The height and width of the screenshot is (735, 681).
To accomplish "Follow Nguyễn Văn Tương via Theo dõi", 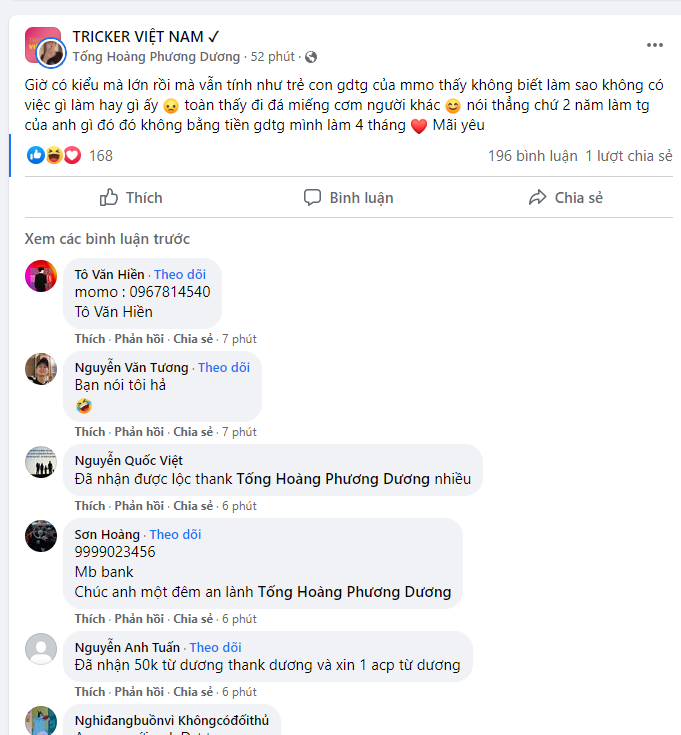I will (224, 368).
